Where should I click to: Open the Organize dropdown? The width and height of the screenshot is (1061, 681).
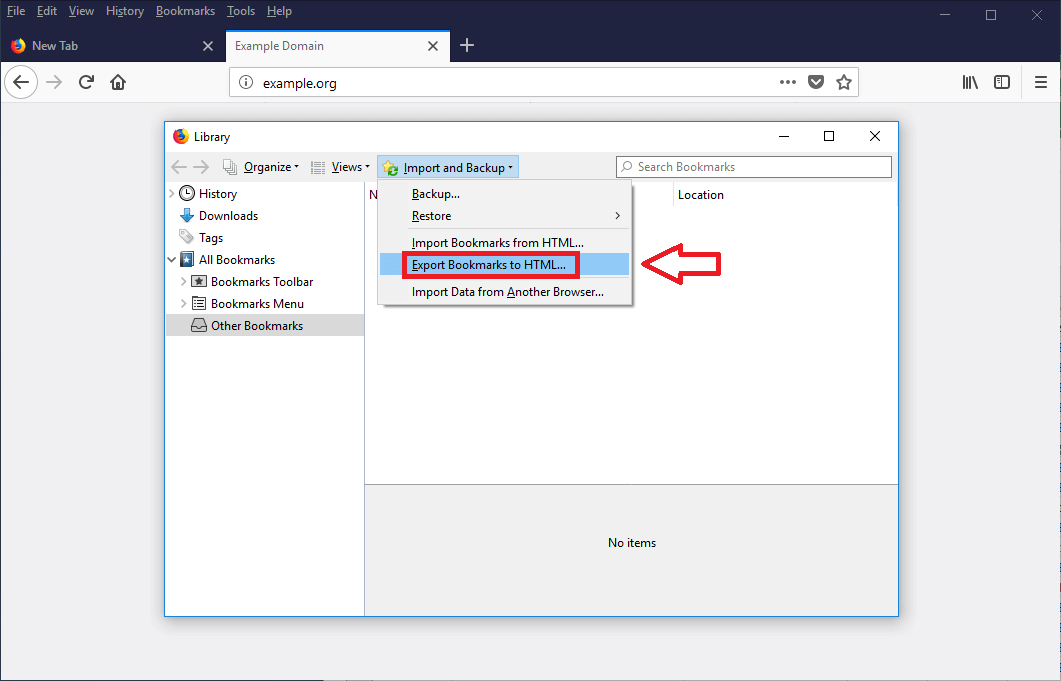(x=261, y=167)
